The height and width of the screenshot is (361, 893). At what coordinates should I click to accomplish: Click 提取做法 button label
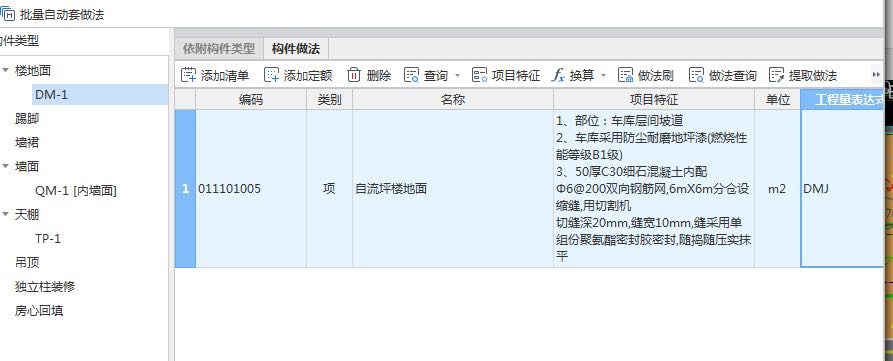point(813,76)
